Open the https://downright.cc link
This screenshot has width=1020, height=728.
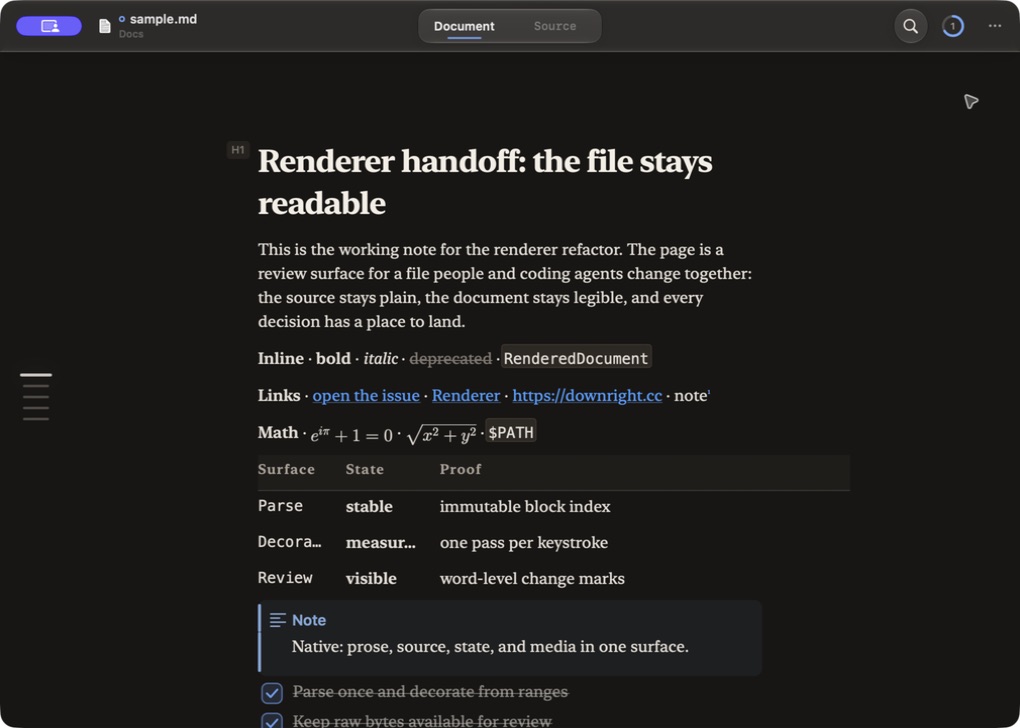pyautogui.click(x=587, y=396)
